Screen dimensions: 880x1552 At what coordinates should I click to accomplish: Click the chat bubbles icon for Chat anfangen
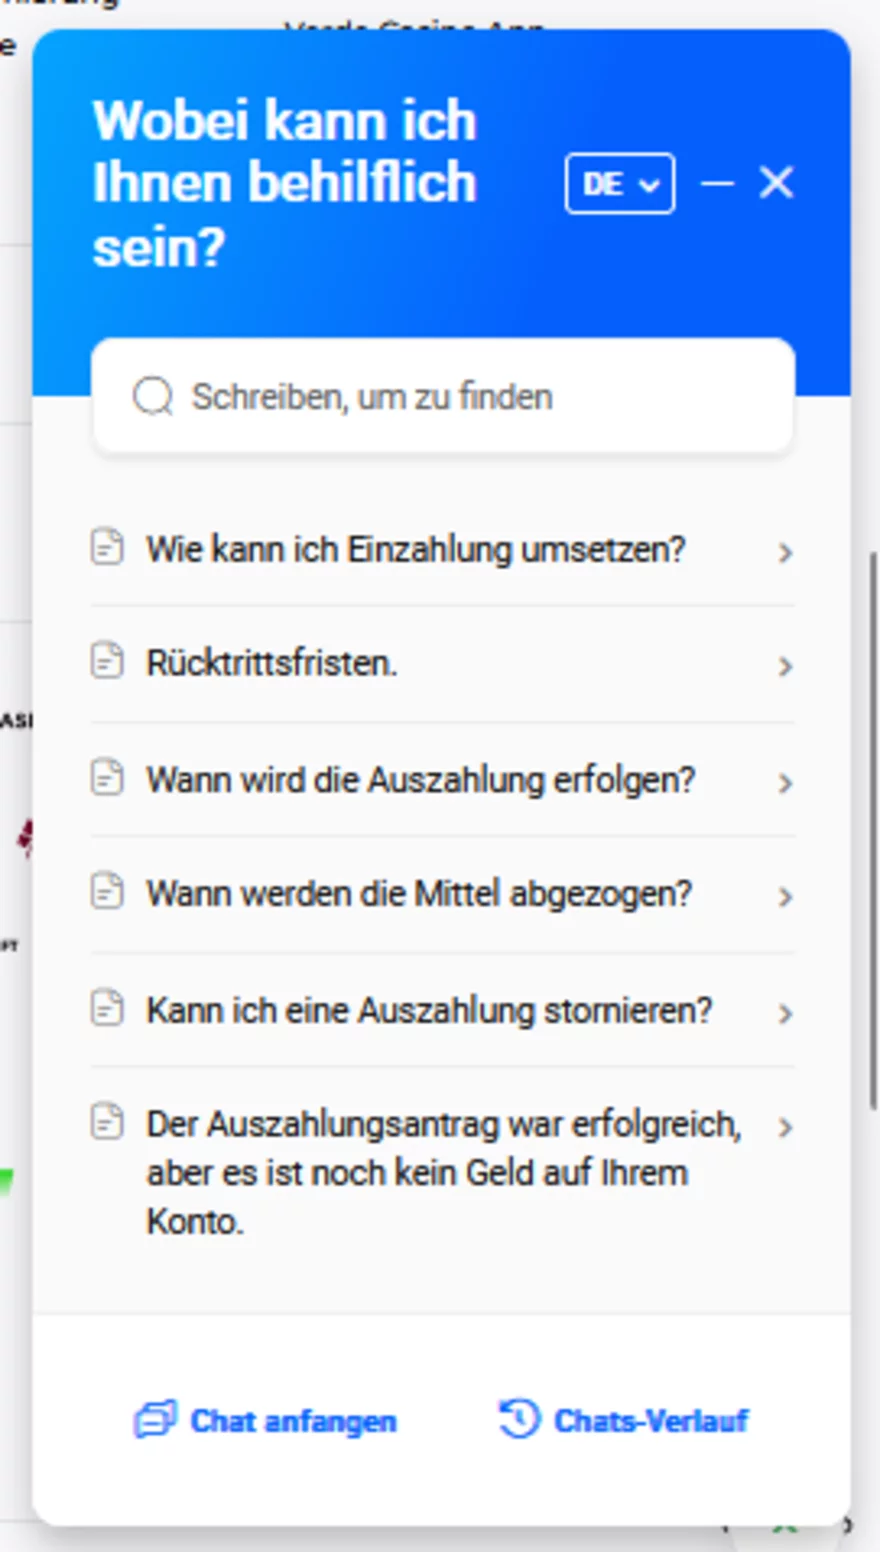click(x=155, y=1419)
